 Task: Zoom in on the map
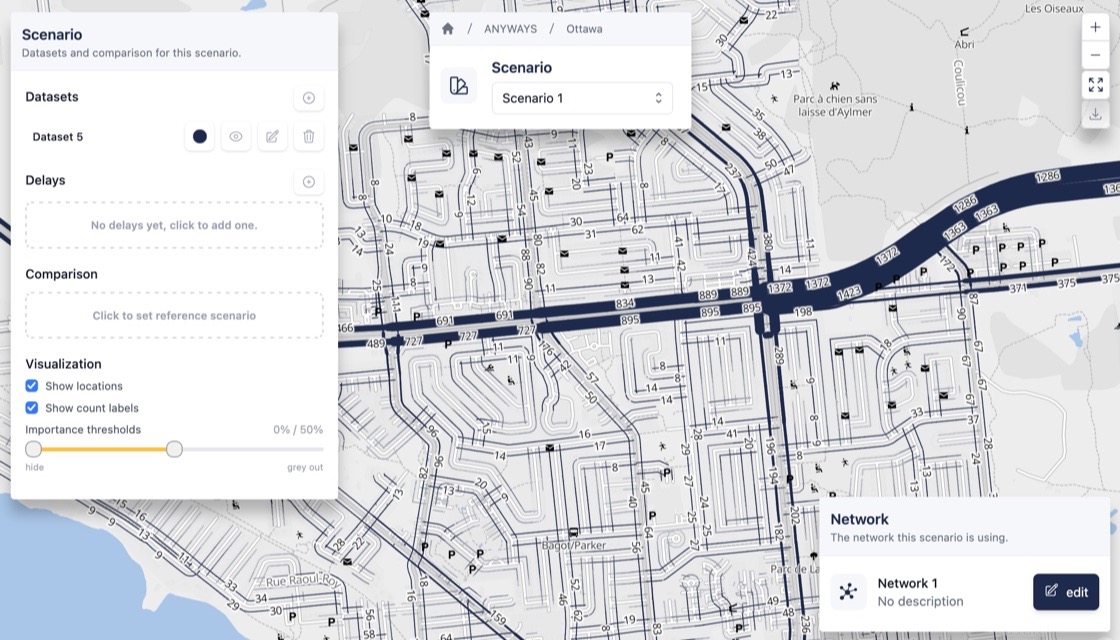pos(1095,27)
